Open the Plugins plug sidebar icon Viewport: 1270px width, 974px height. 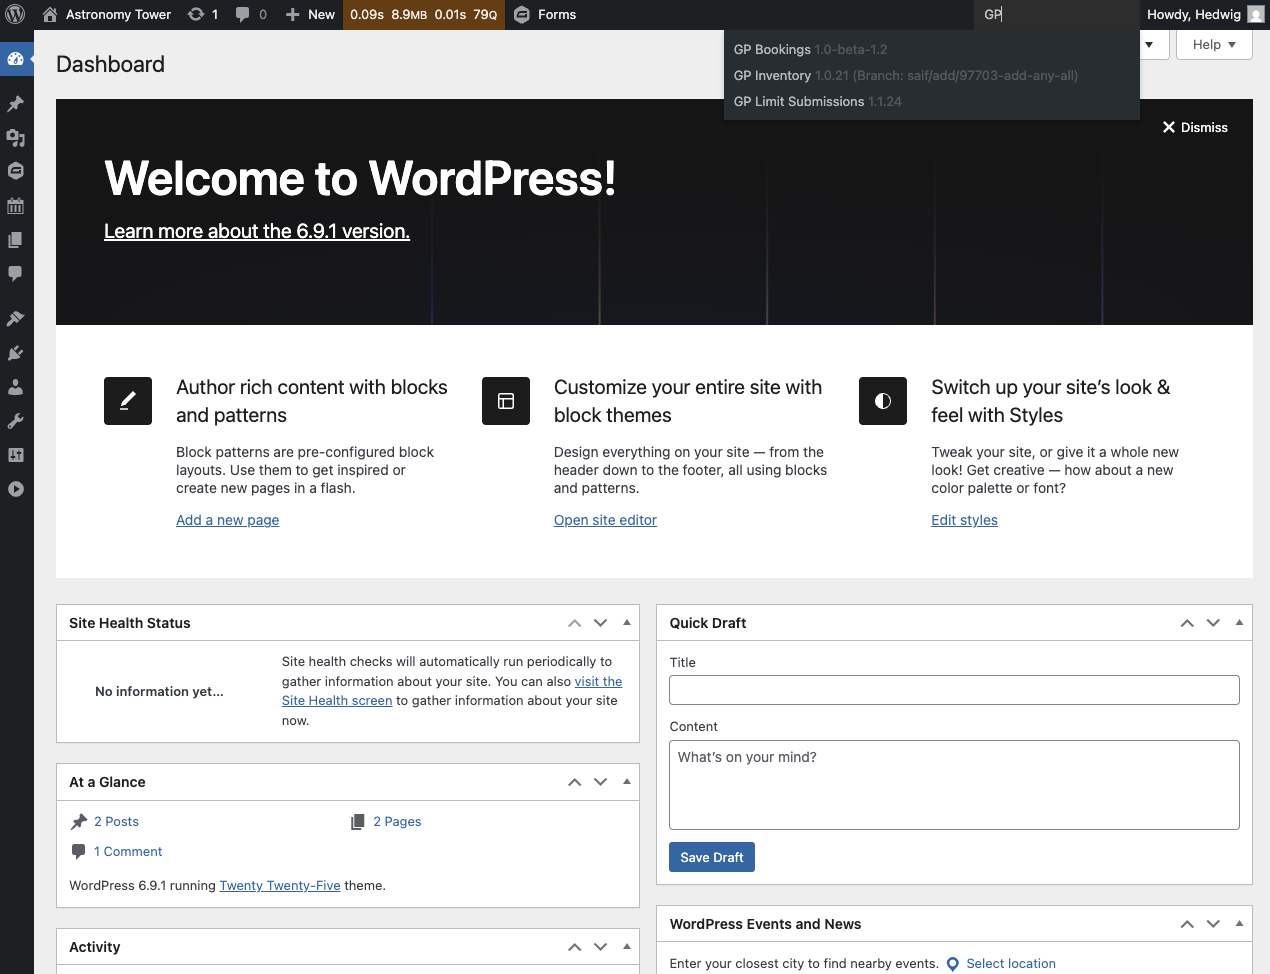15,353
